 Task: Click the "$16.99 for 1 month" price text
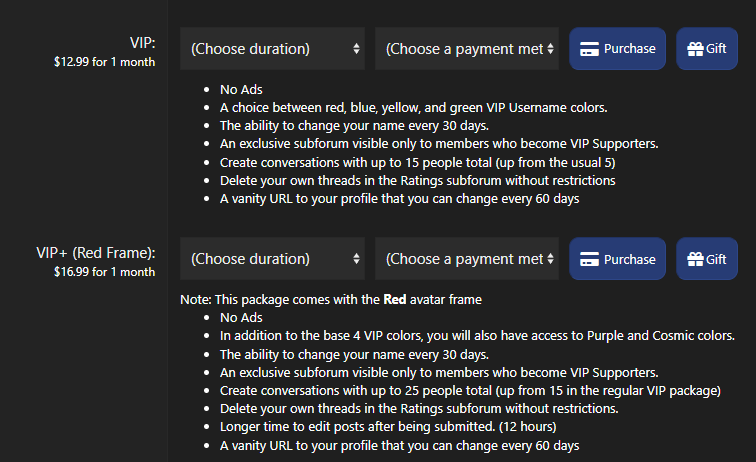[x=104, y=272]
